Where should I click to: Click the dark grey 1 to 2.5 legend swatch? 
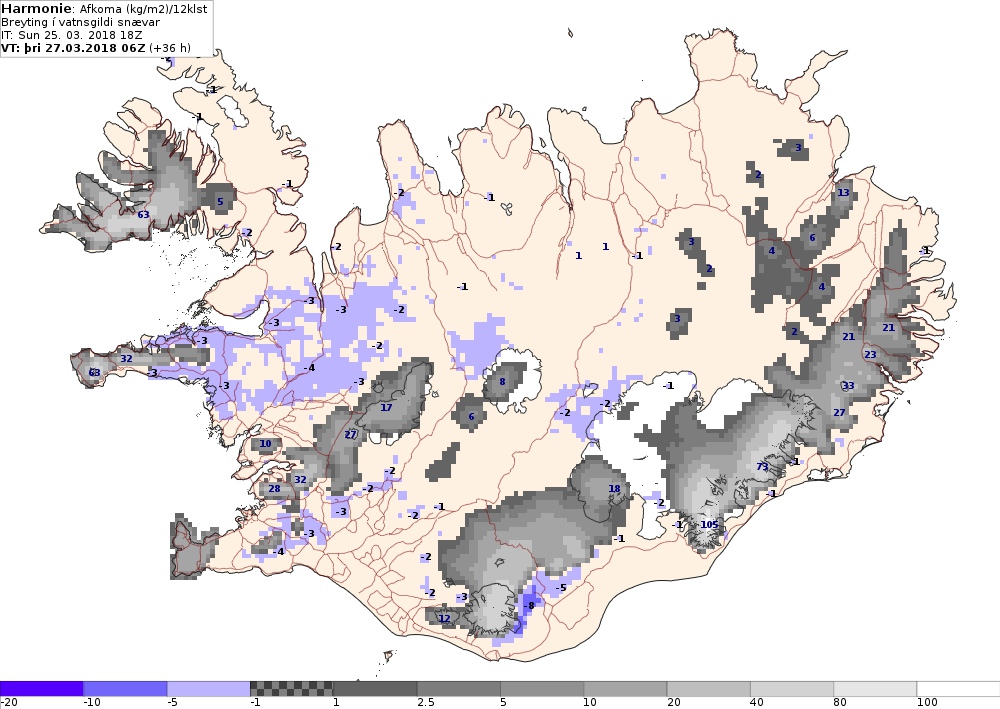click(x=375, y=689)
